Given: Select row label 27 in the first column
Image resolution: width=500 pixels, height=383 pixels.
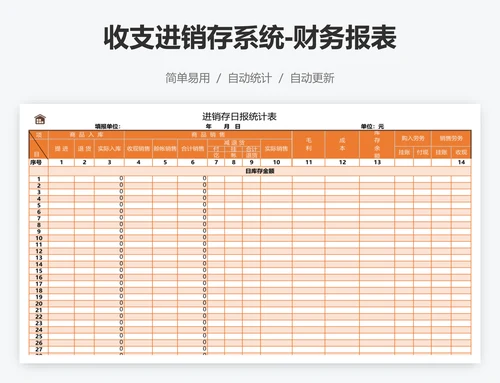Looking at the screenshot, I should (39, 349).
